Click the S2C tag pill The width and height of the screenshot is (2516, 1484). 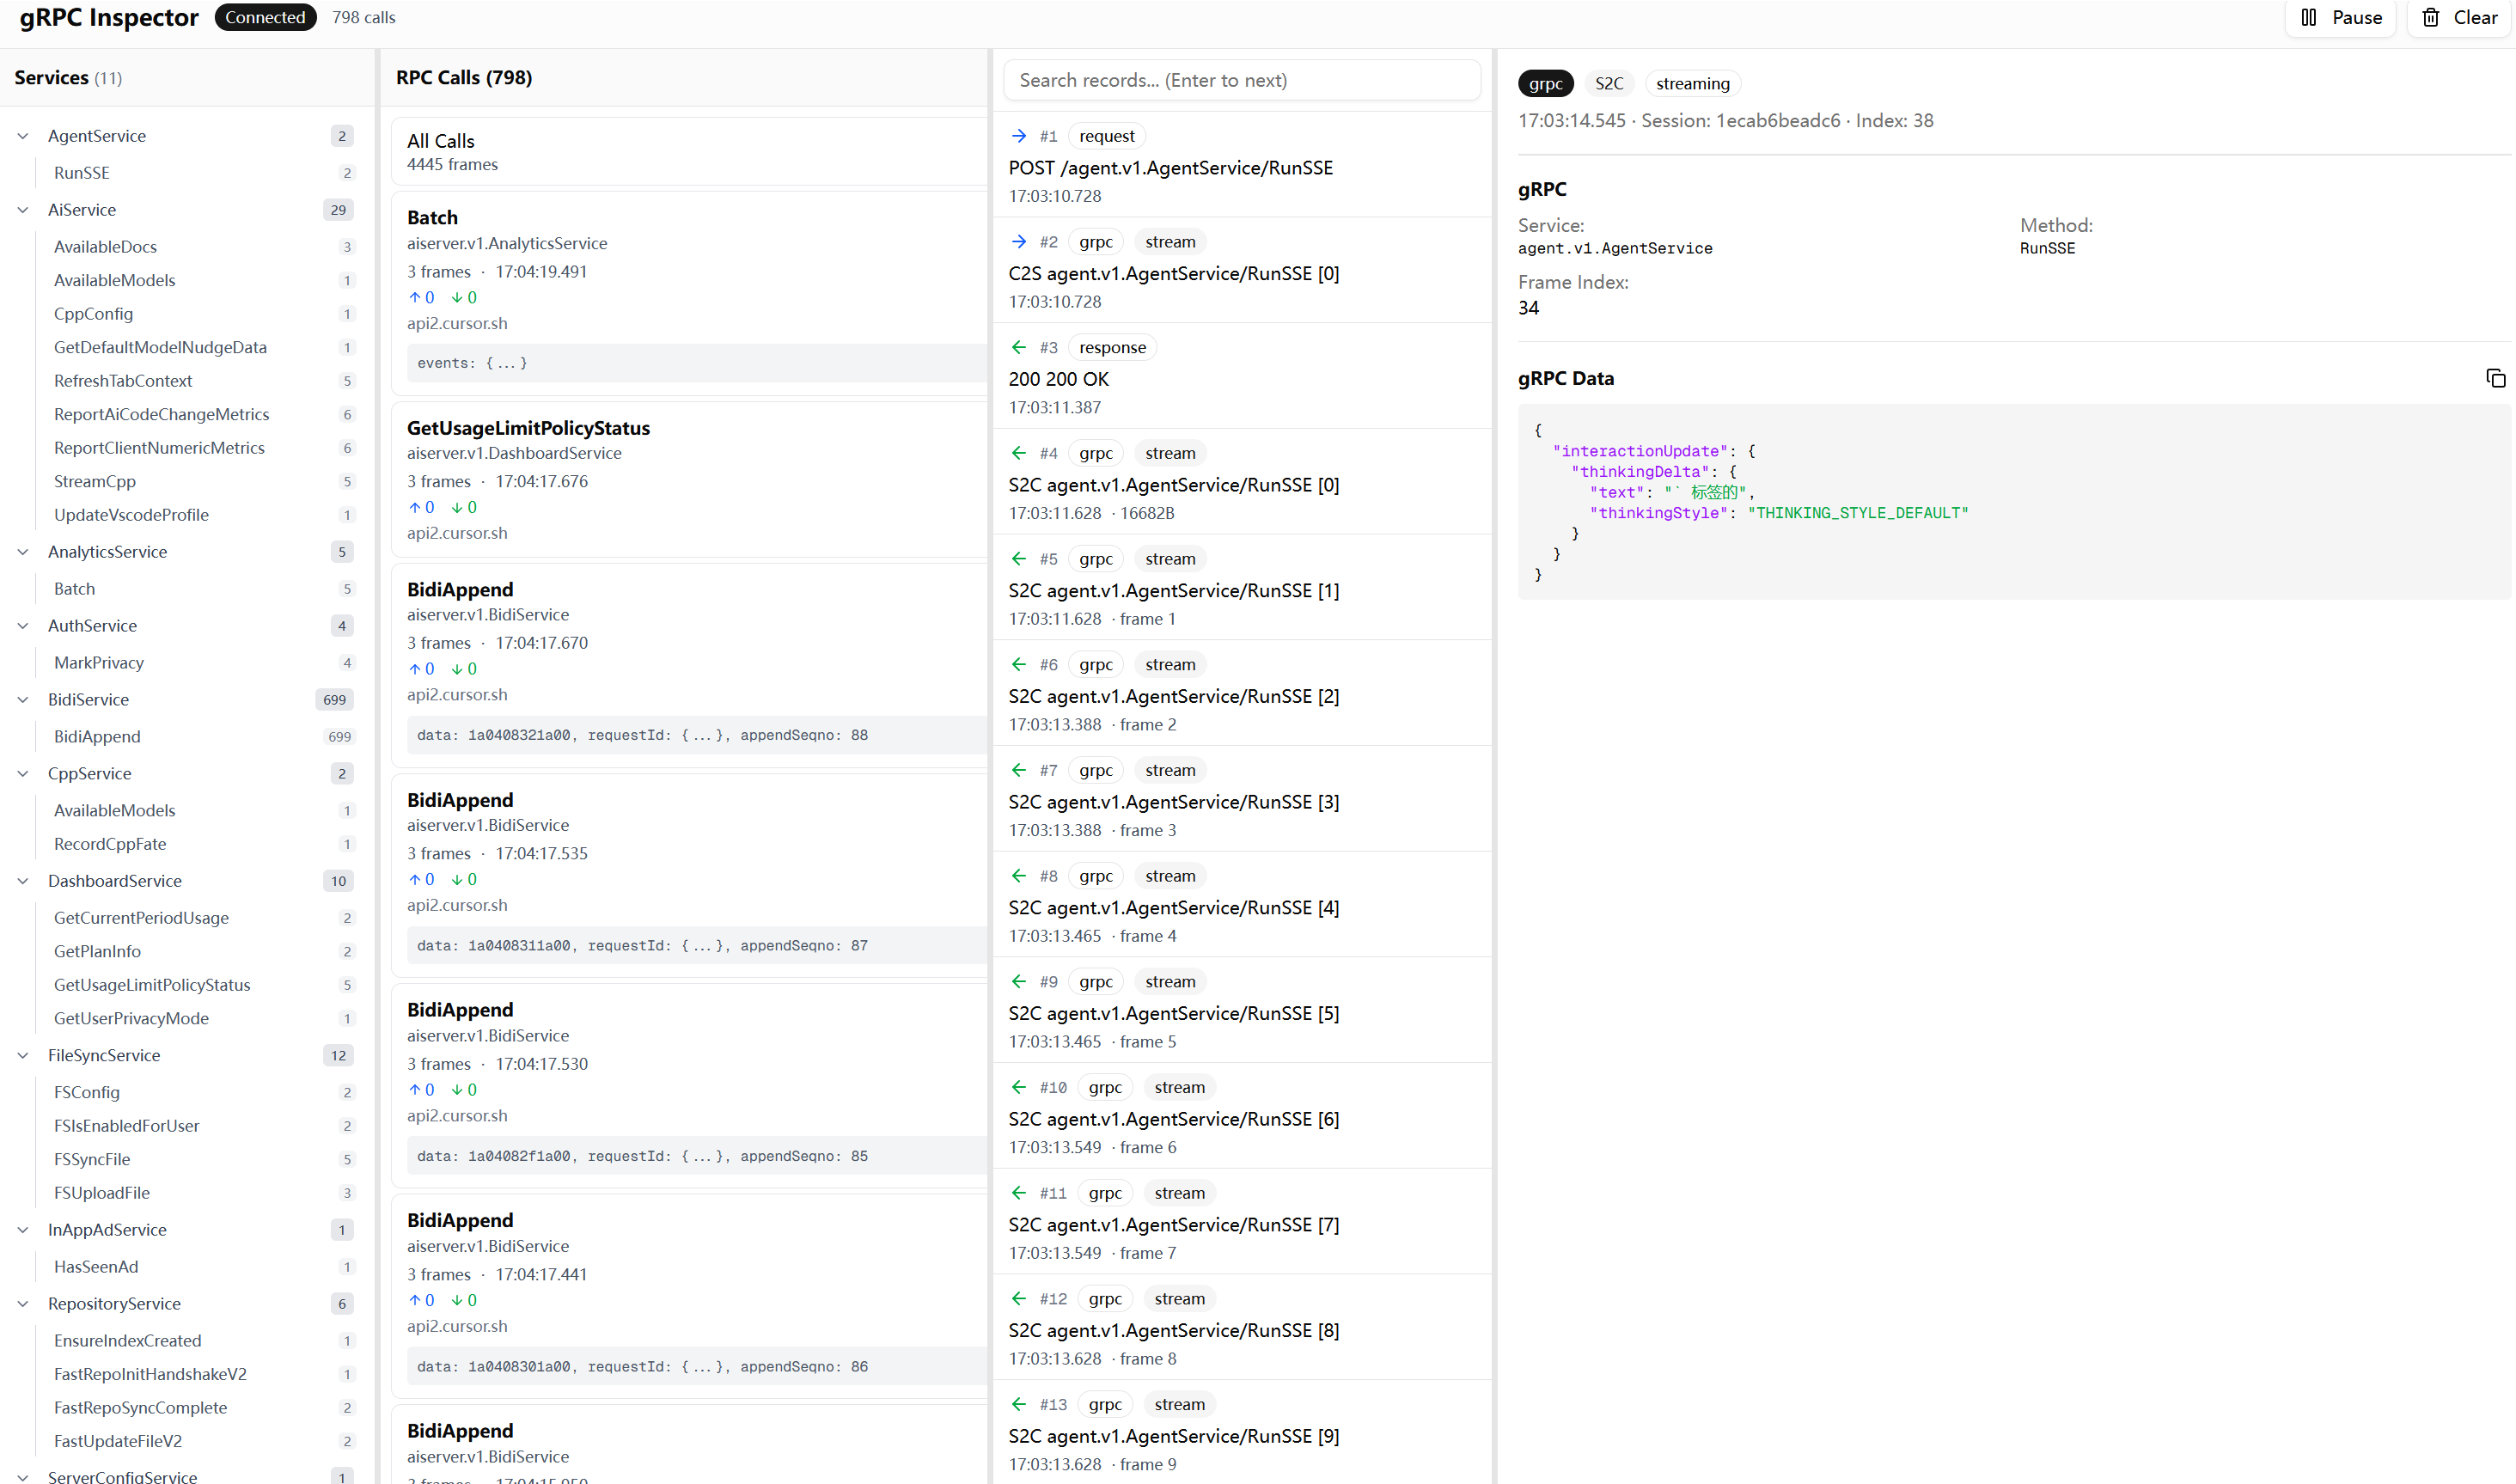pyautogui.click(x=1608, y=83)
